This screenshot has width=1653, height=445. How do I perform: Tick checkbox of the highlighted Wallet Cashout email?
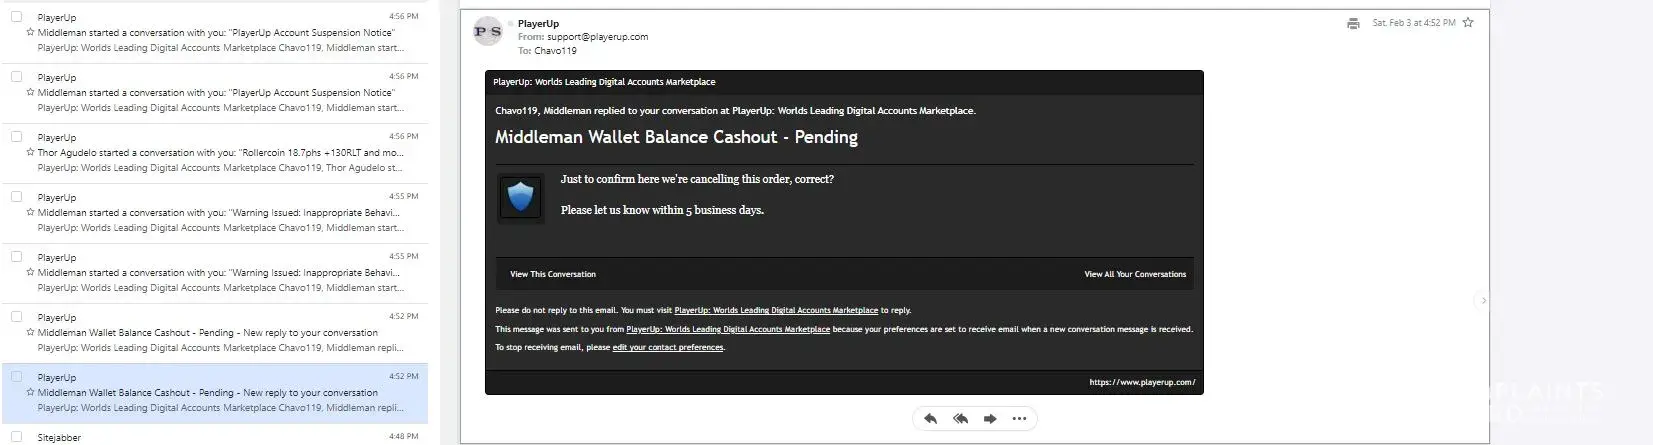click(16, 376)
